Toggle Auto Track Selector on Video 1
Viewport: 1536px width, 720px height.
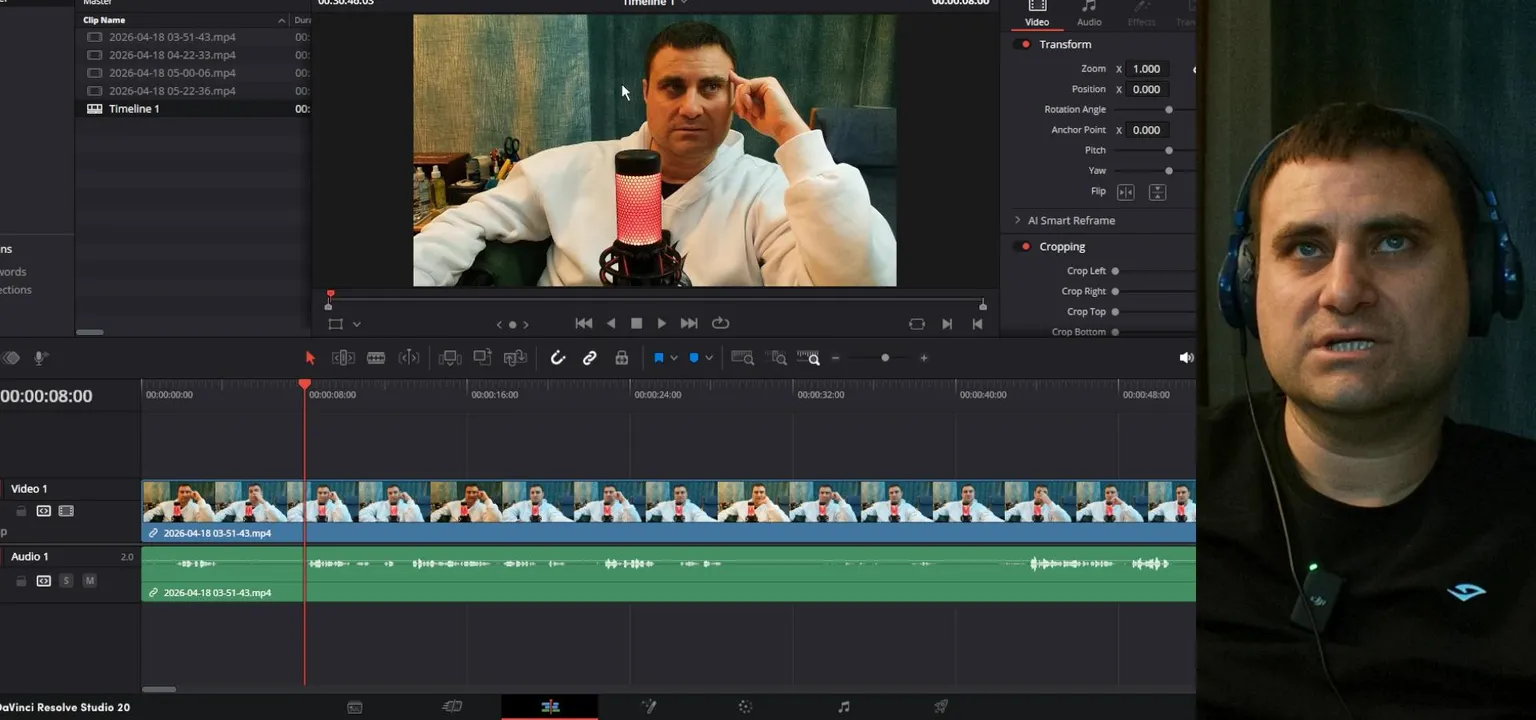[x=44, y=511]
